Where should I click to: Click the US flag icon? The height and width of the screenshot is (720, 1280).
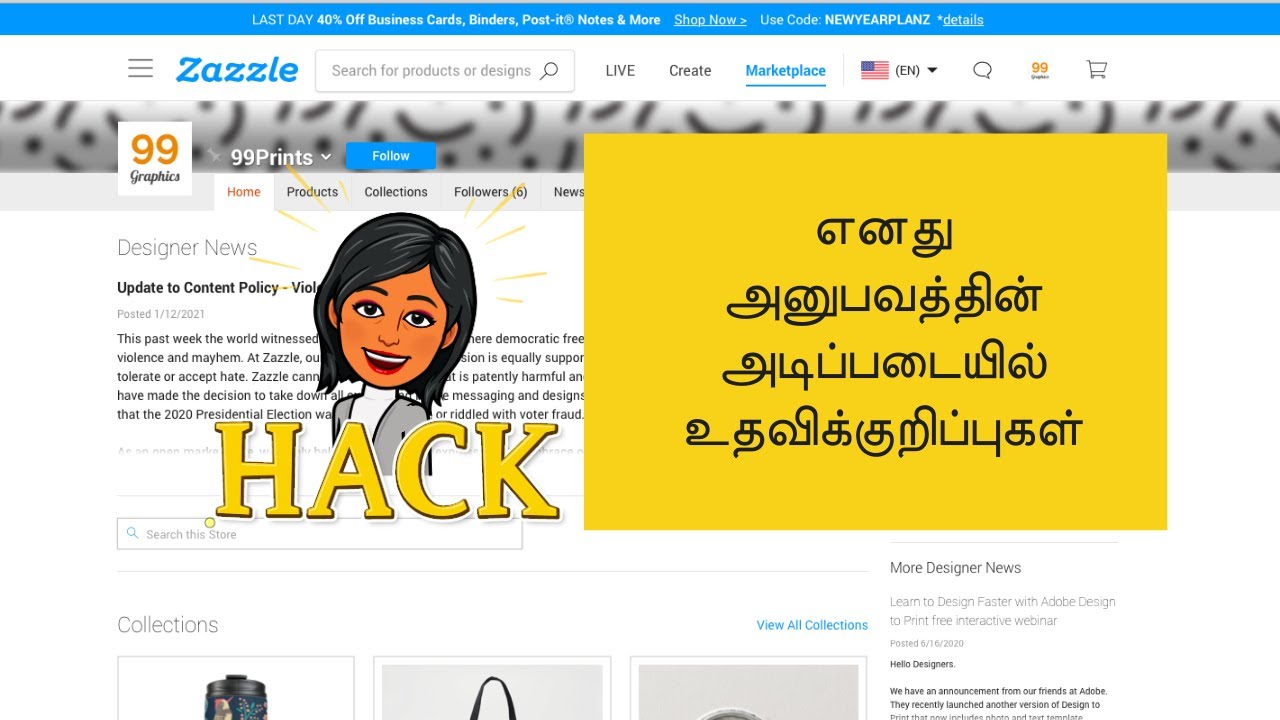coord(875,70)
